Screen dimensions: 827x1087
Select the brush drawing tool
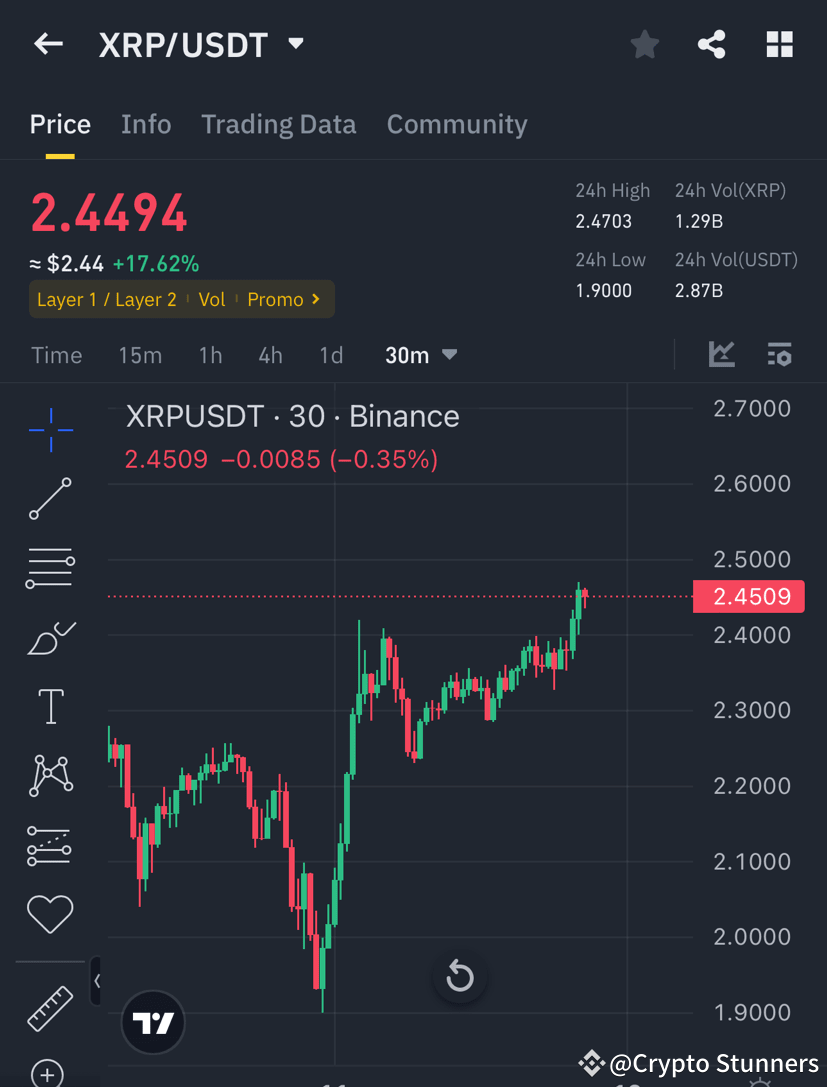[x=50, y=638]
